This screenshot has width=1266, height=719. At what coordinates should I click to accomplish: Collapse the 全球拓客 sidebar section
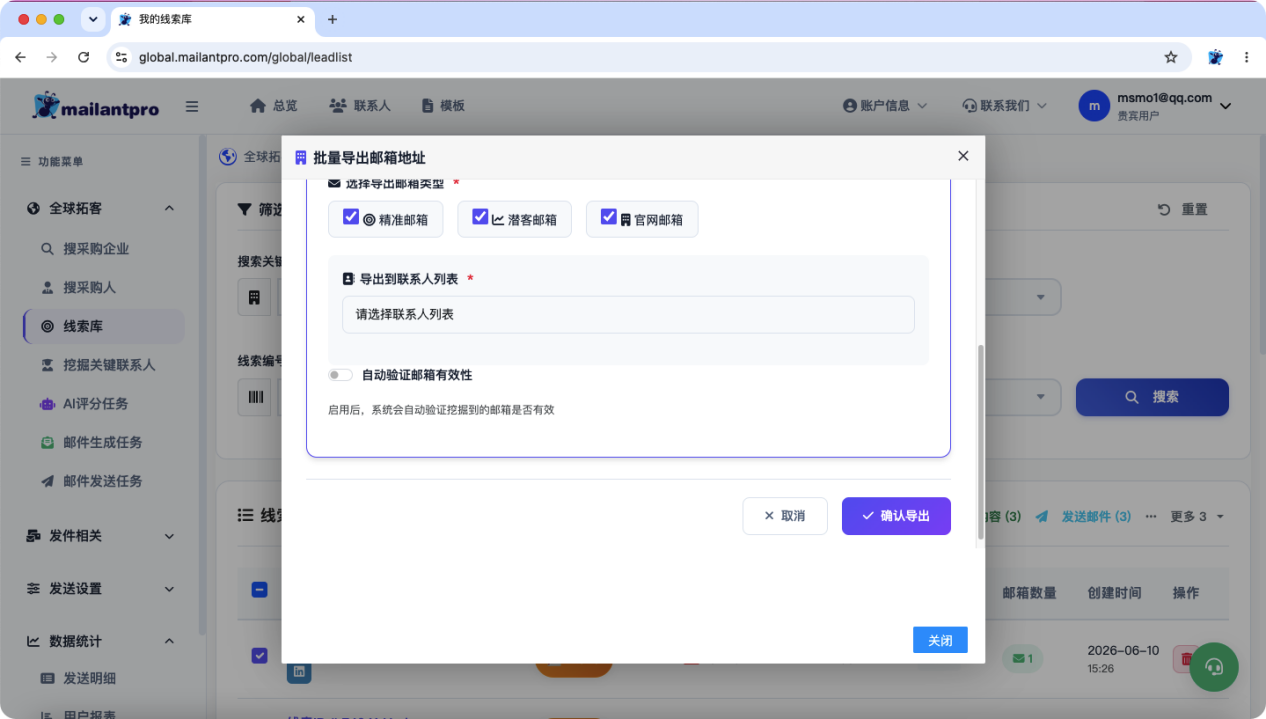pyautogui.click(x=102, y=208)
